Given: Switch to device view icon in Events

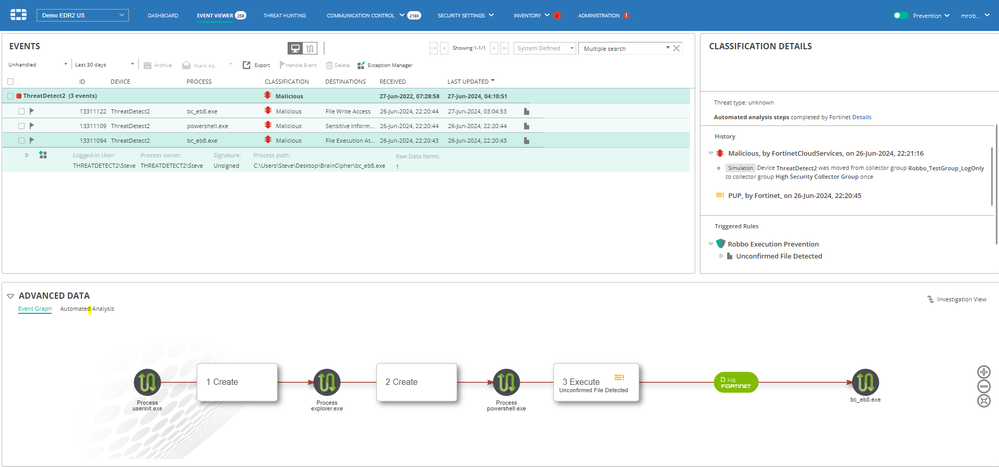Looking at the screenshot, I should click(x=295, y=48).
